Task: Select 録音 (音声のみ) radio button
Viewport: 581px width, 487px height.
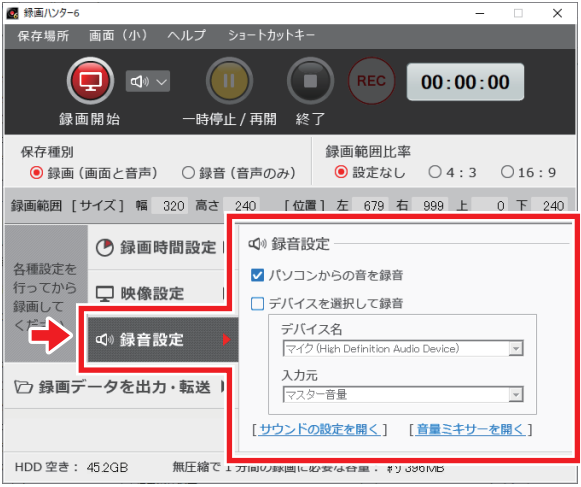Action: (x=188, y=173)
